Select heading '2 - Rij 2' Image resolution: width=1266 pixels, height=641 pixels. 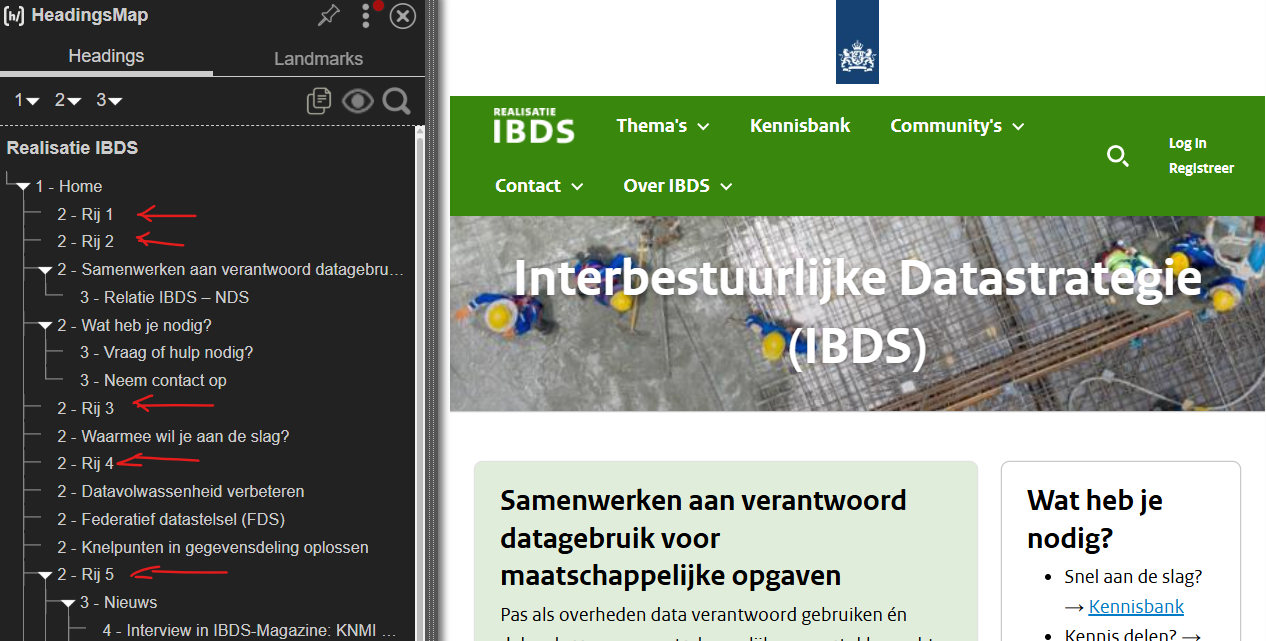85,241
